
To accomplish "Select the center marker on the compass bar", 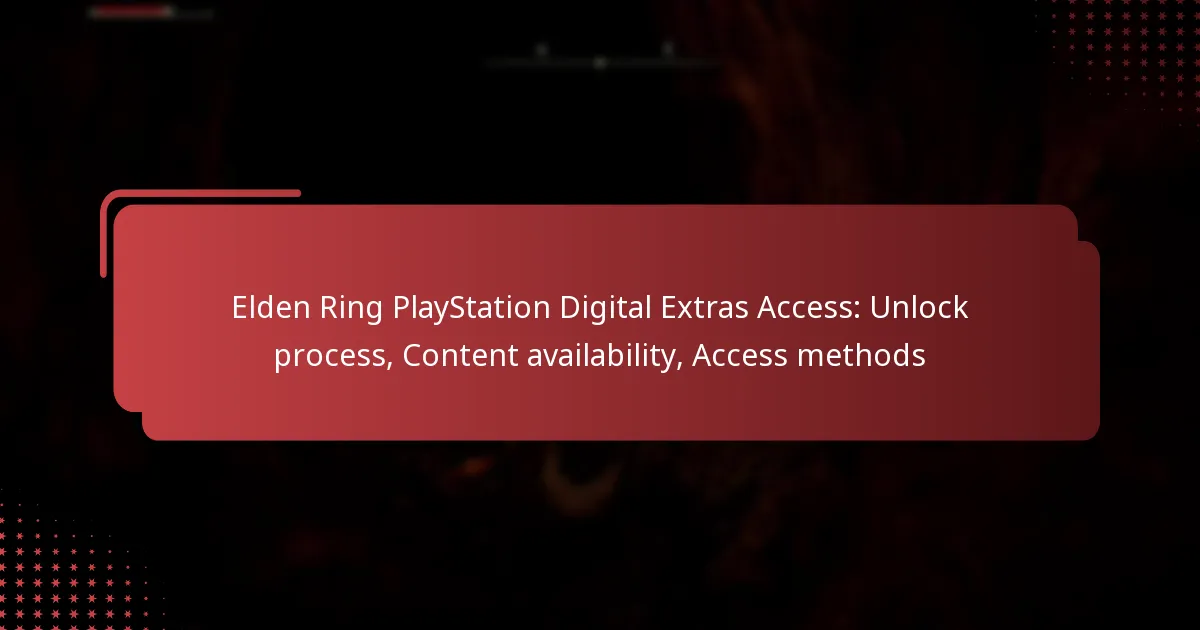I will coord(599,62).
